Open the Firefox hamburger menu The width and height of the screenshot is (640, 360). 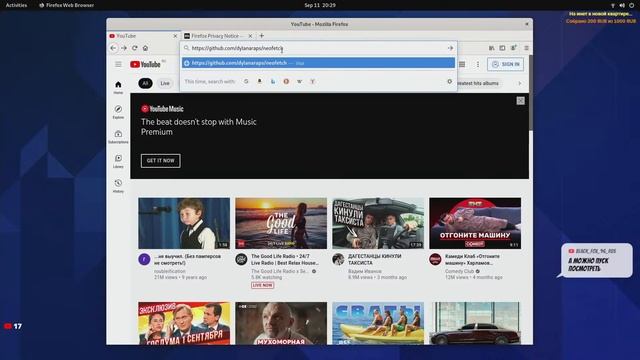coord(526,48)
